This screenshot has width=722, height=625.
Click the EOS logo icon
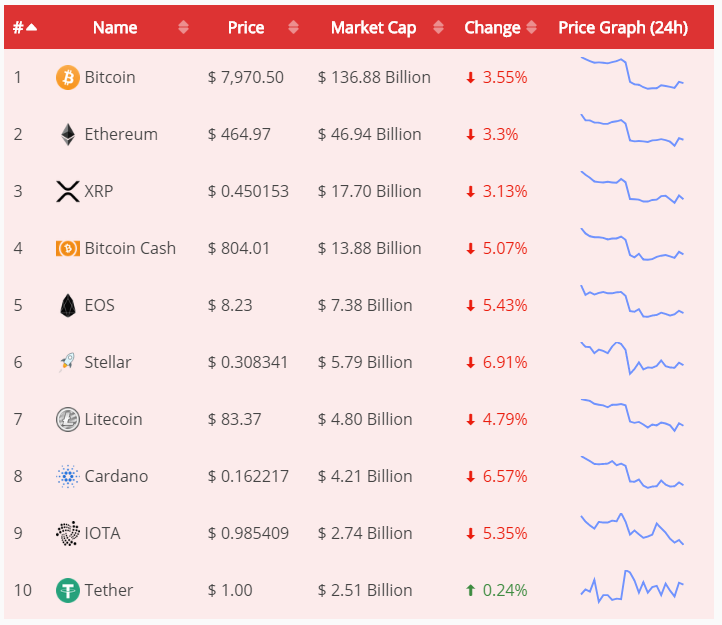pyautogui.click(x=67, y=305)
